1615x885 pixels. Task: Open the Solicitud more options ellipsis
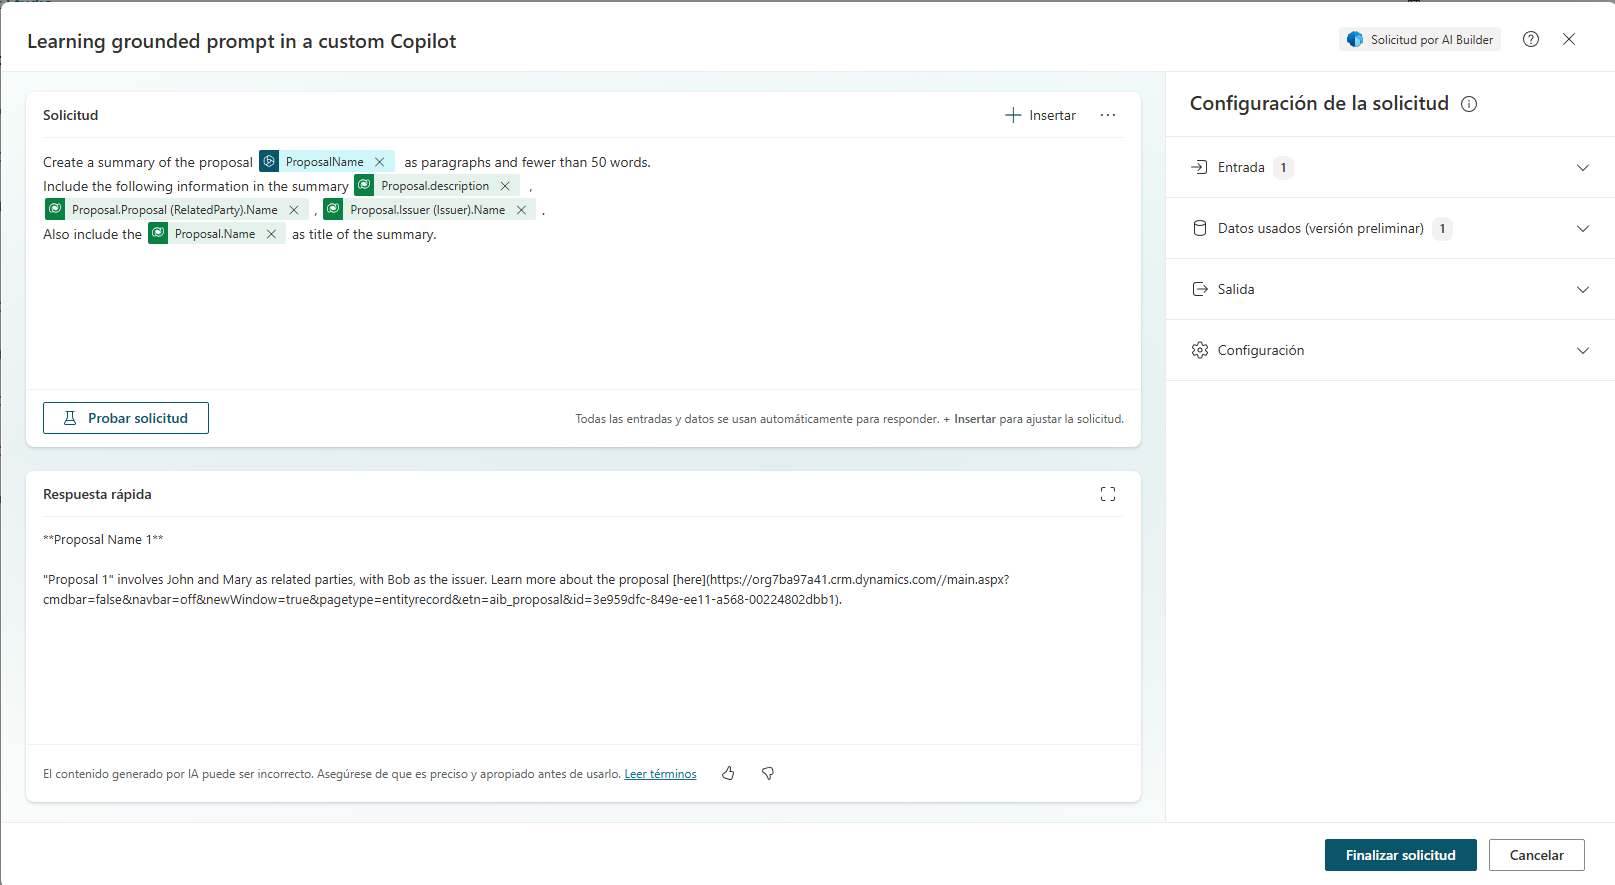coord(1108,115)
